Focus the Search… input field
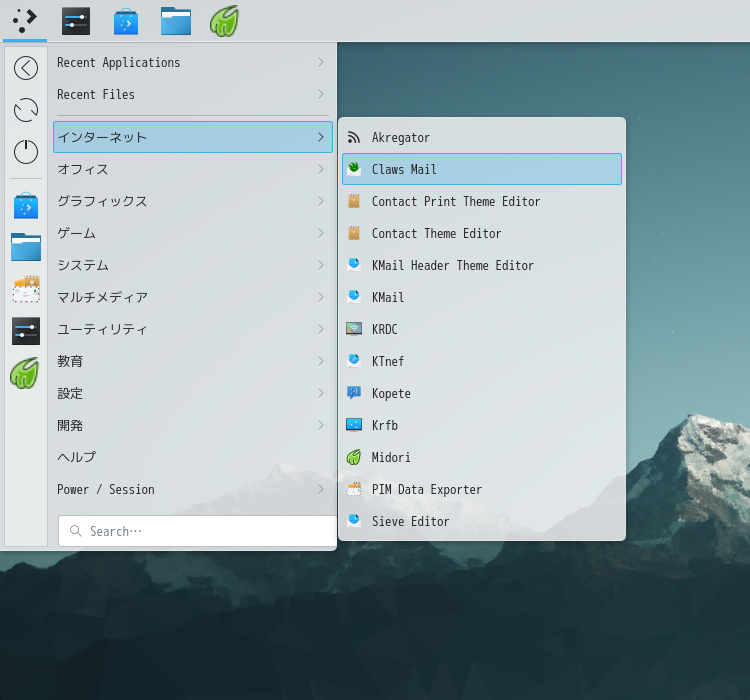This screenshot has height=700, width=750. [198, 531]
